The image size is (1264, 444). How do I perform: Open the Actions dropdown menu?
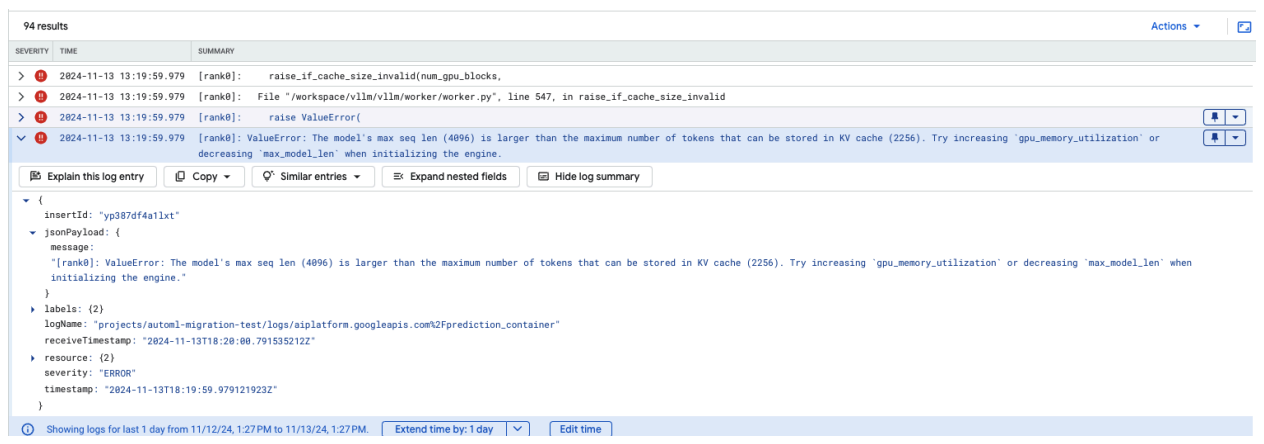click(x=1175, y=27)
